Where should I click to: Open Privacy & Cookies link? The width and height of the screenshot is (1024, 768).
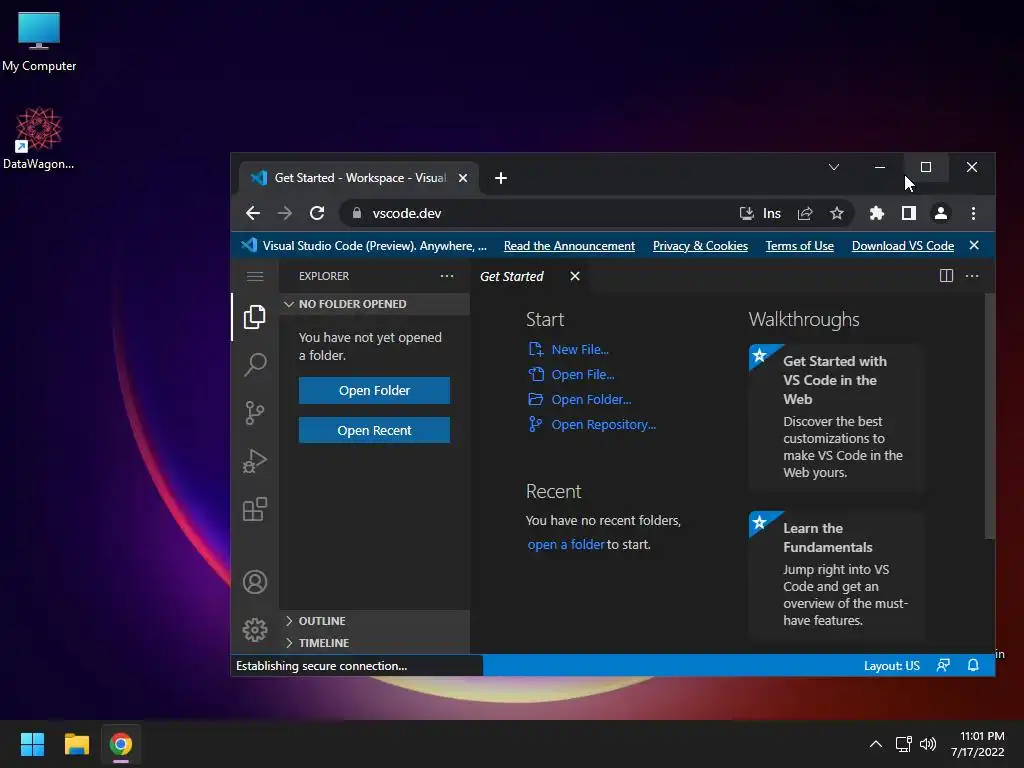[700, 246]
